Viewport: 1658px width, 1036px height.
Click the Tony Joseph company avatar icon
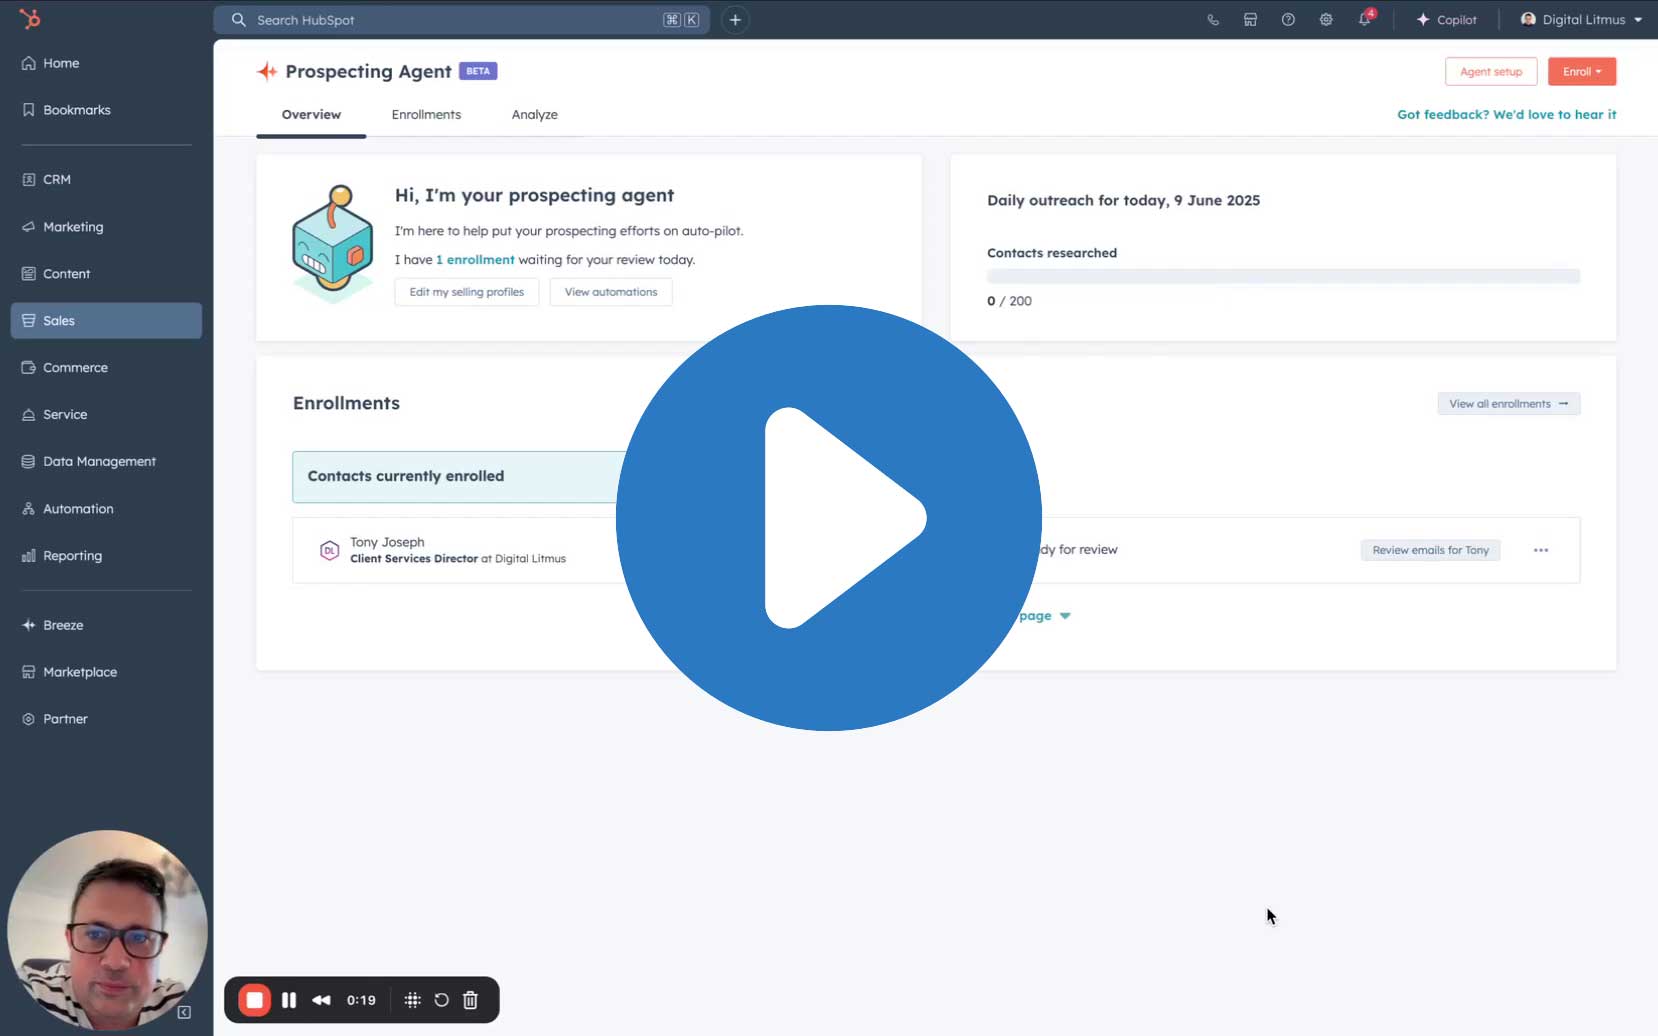point(329,550)
